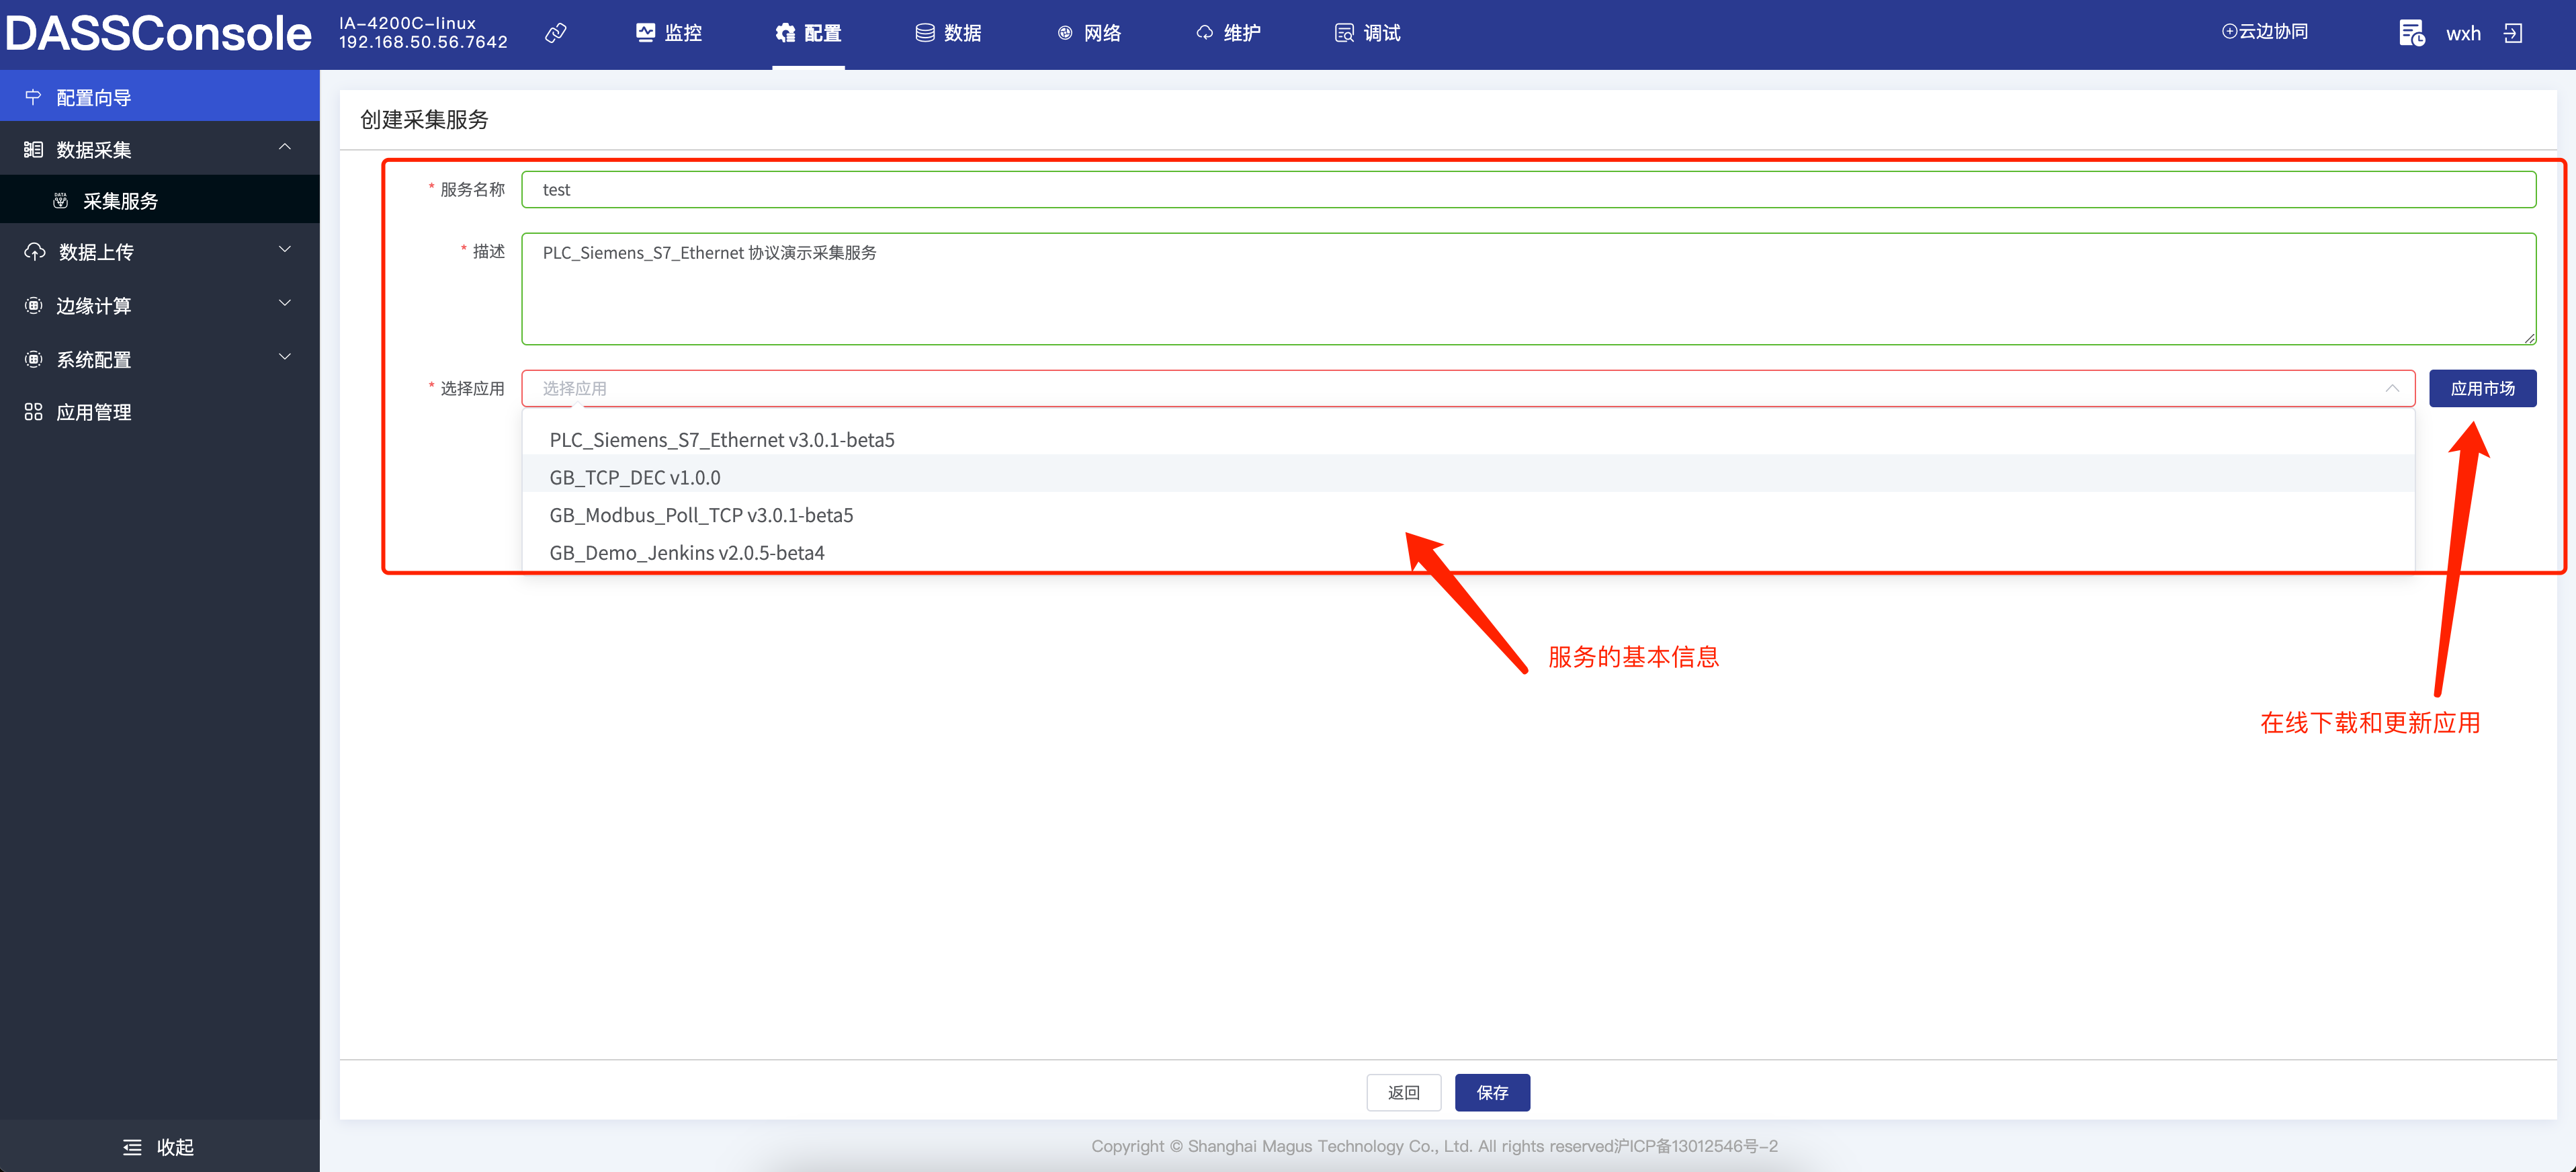Click the 配置向导 signpost icon
Image resolution: width=2576 pixels, height=1172 pixels.
pyautogui.click(x=33, y=97)
